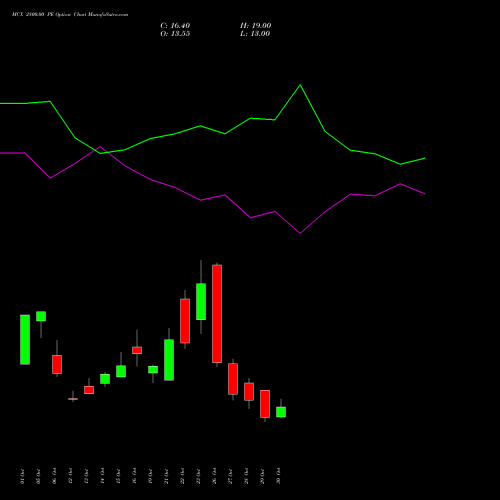Click the highest peak of the green line
This screenshot has width=500, height=500.
click(300, 85)
